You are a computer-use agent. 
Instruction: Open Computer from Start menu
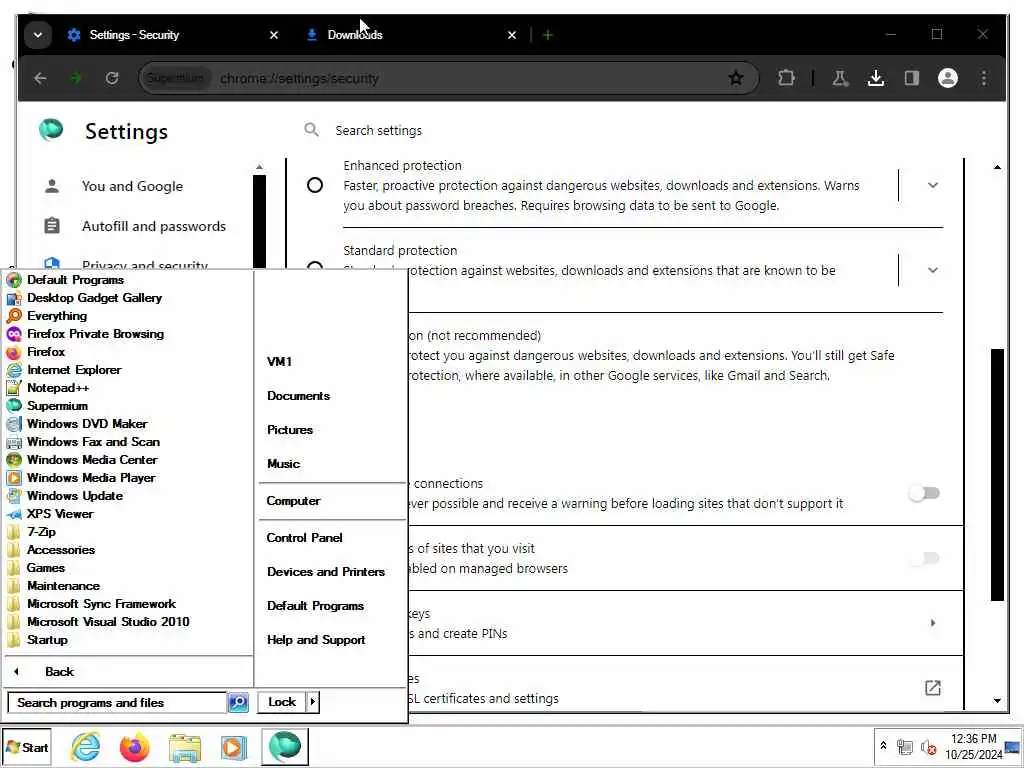pos(293,501)
